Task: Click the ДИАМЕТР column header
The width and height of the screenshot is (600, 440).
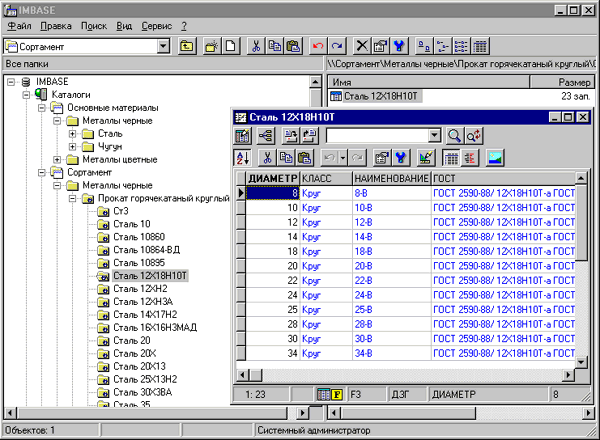Action: point(272,176)
